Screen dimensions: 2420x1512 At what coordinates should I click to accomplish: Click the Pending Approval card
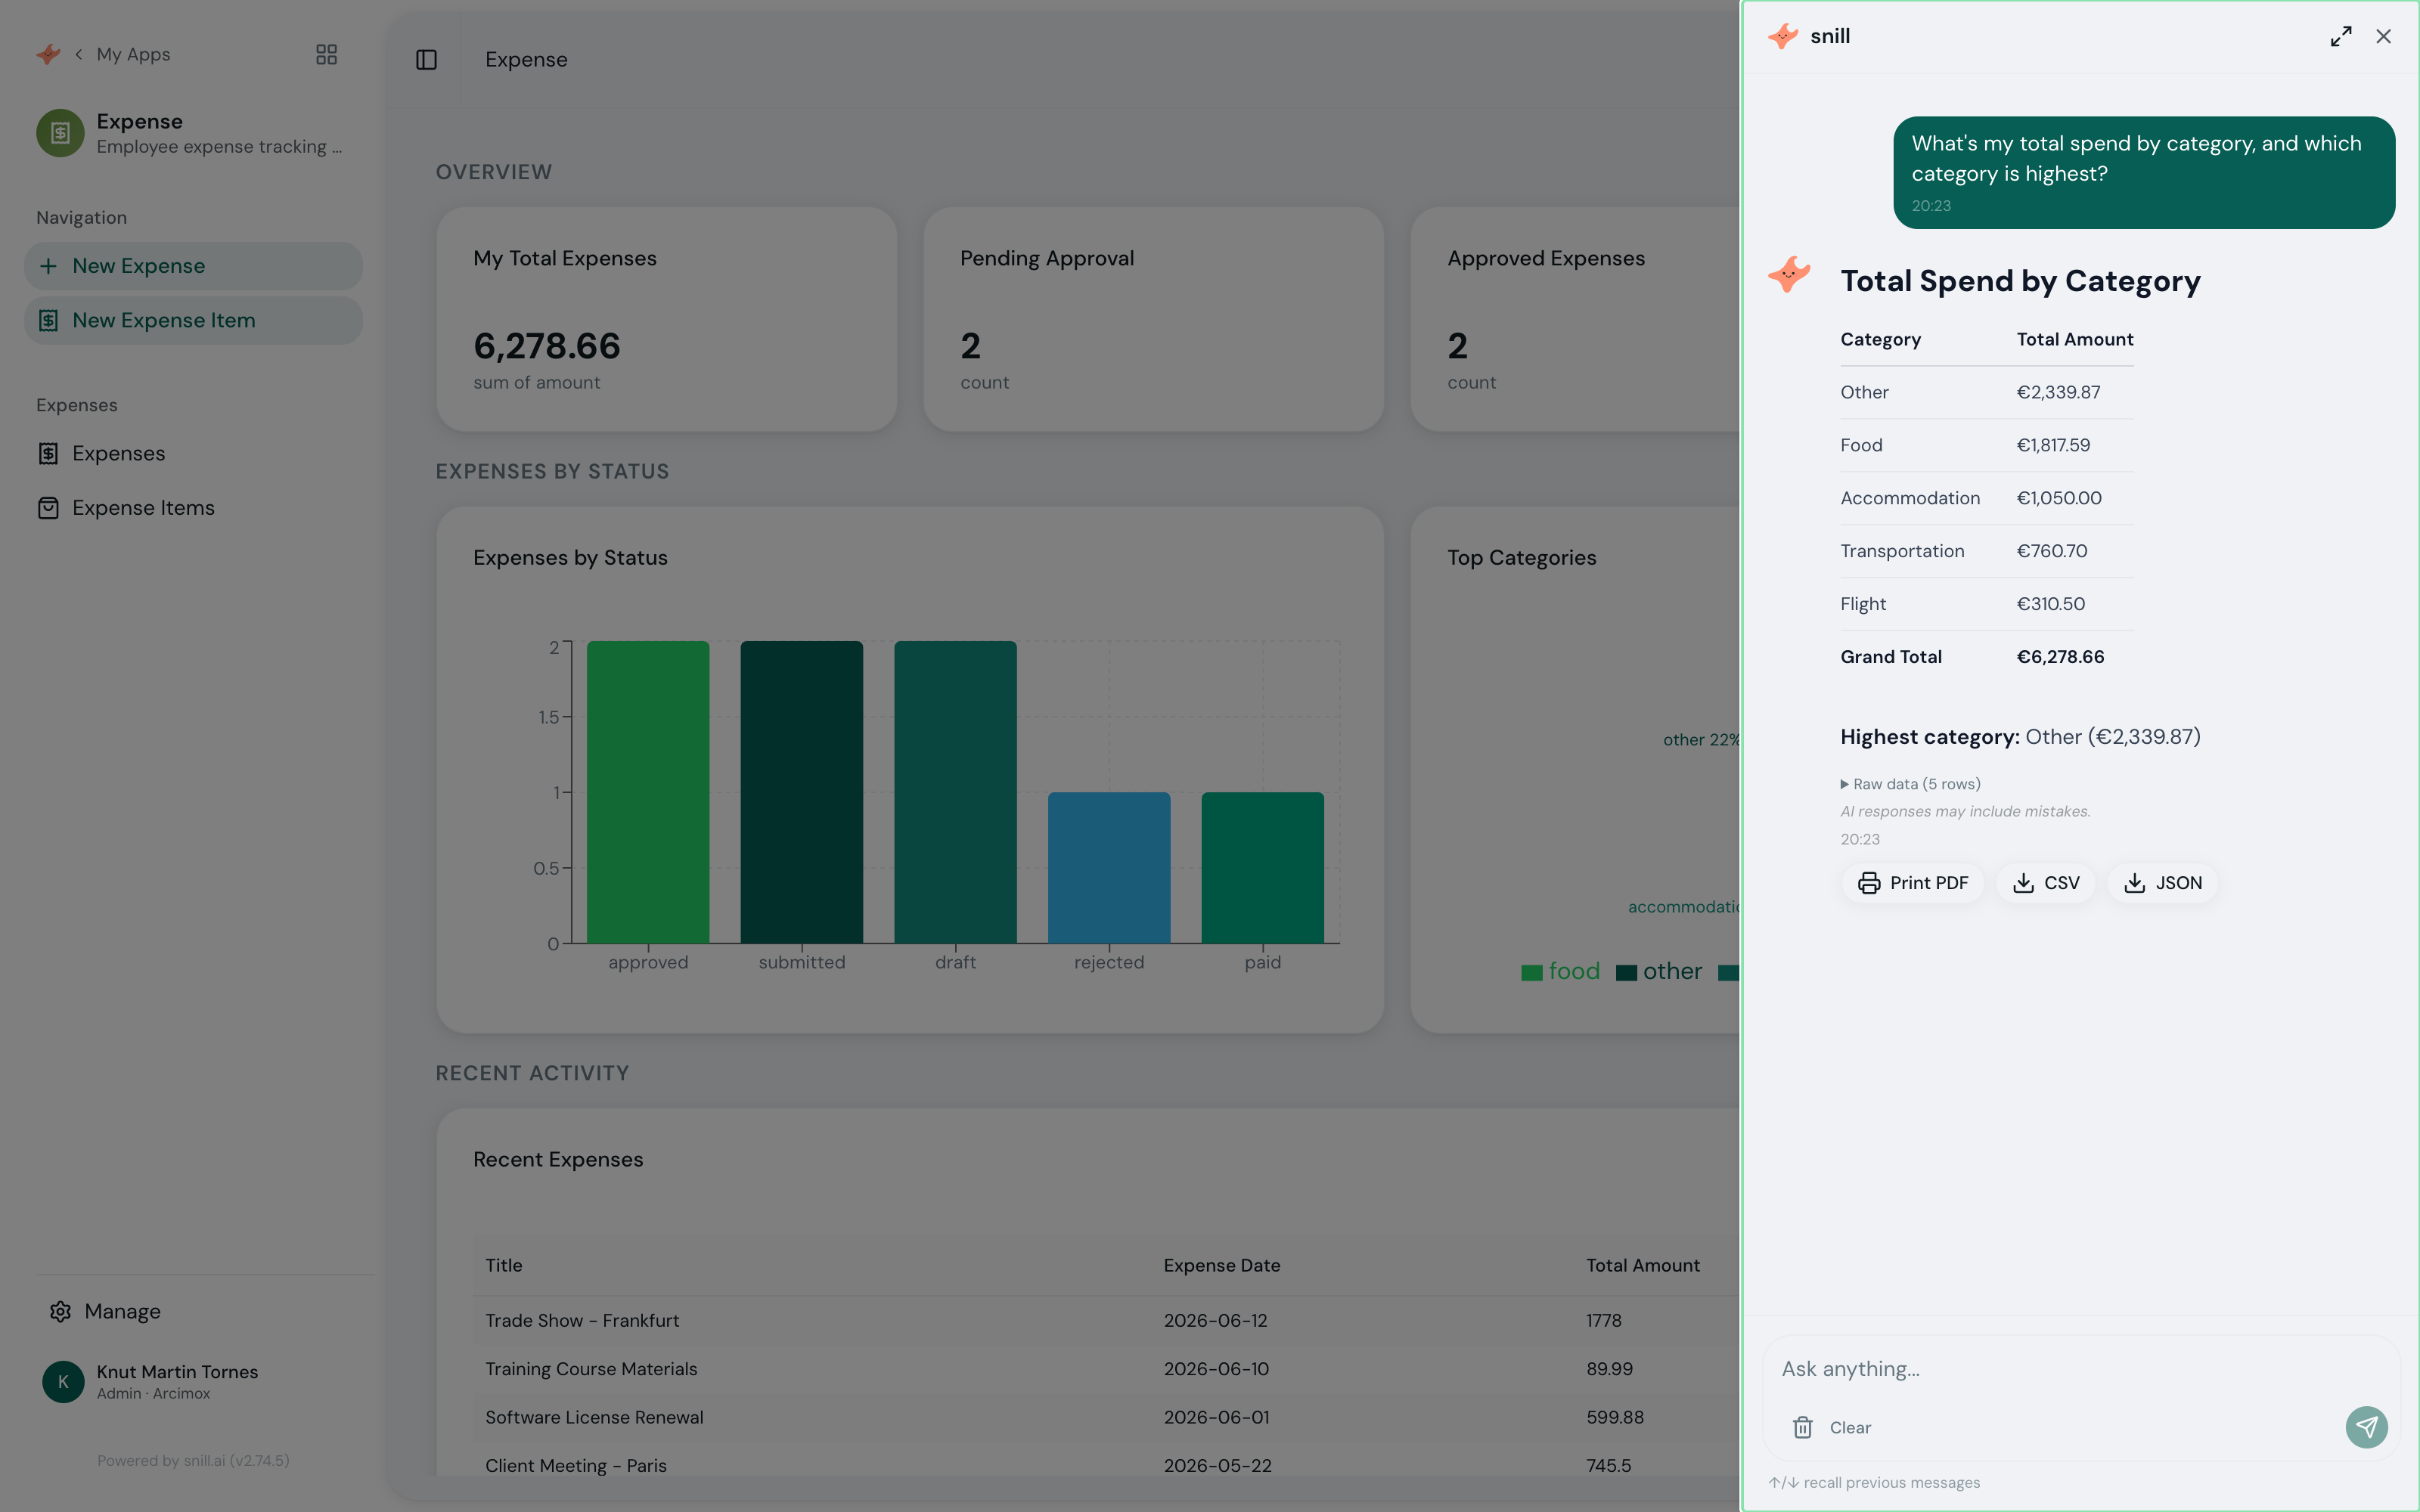[x=1153, y=319]
